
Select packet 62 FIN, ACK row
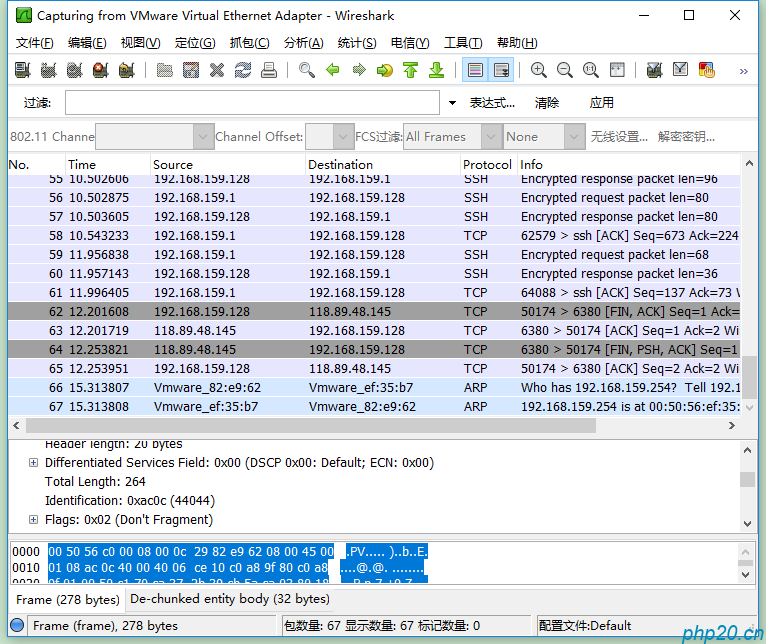374,311
